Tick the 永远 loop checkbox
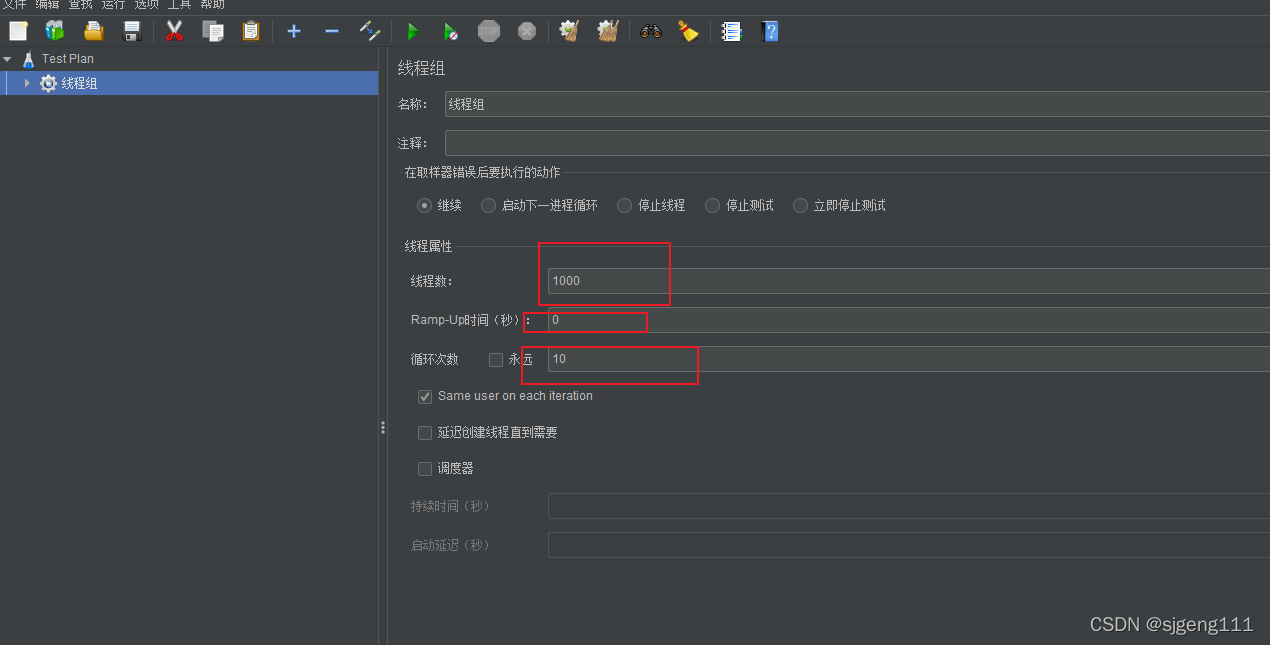The image size is (1270, 645). click(496, 360)
